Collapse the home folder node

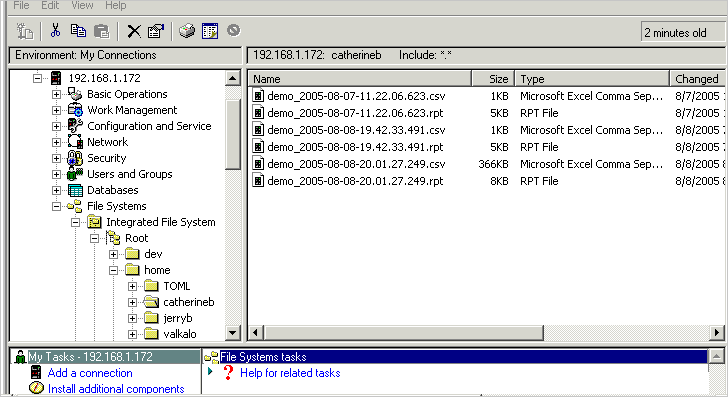click(113, 270)
